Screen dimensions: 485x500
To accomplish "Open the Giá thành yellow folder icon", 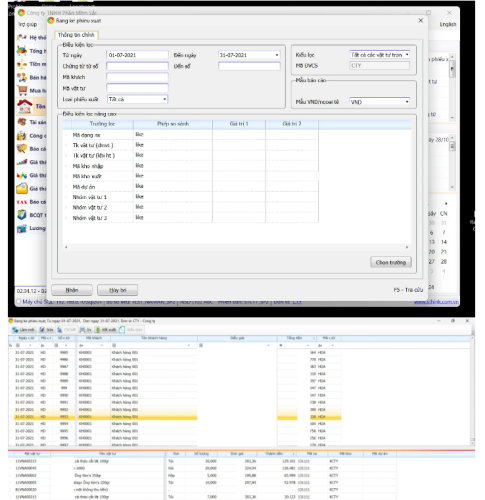I will (x=22, y=188).
